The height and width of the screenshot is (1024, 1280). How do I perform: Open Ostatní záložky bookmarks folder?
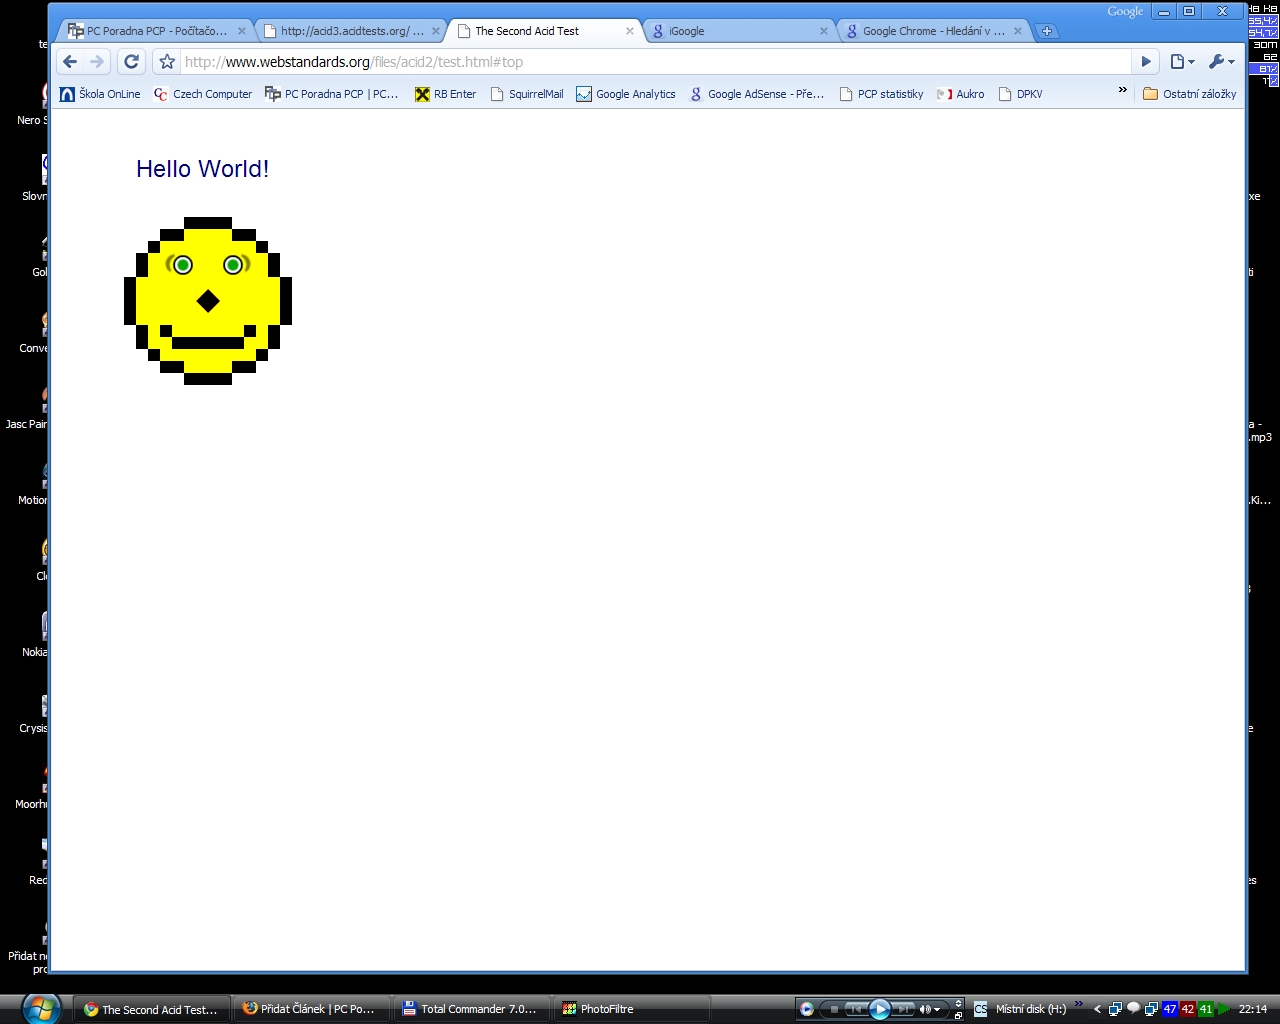coord(1190,94)
